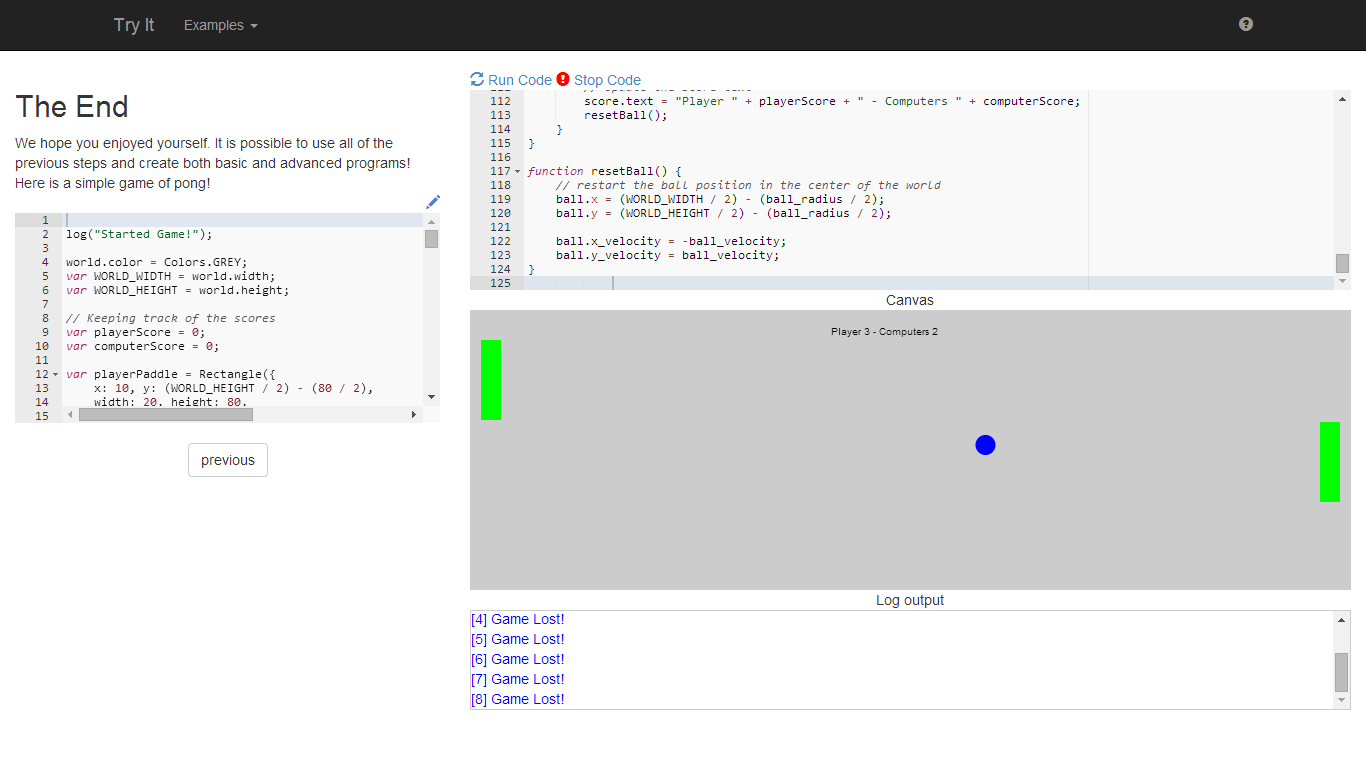The width and height of the screenshot is (1366, 768).
Task: Click line 112 'score.text' assignment
Action: tap(832, 101)
